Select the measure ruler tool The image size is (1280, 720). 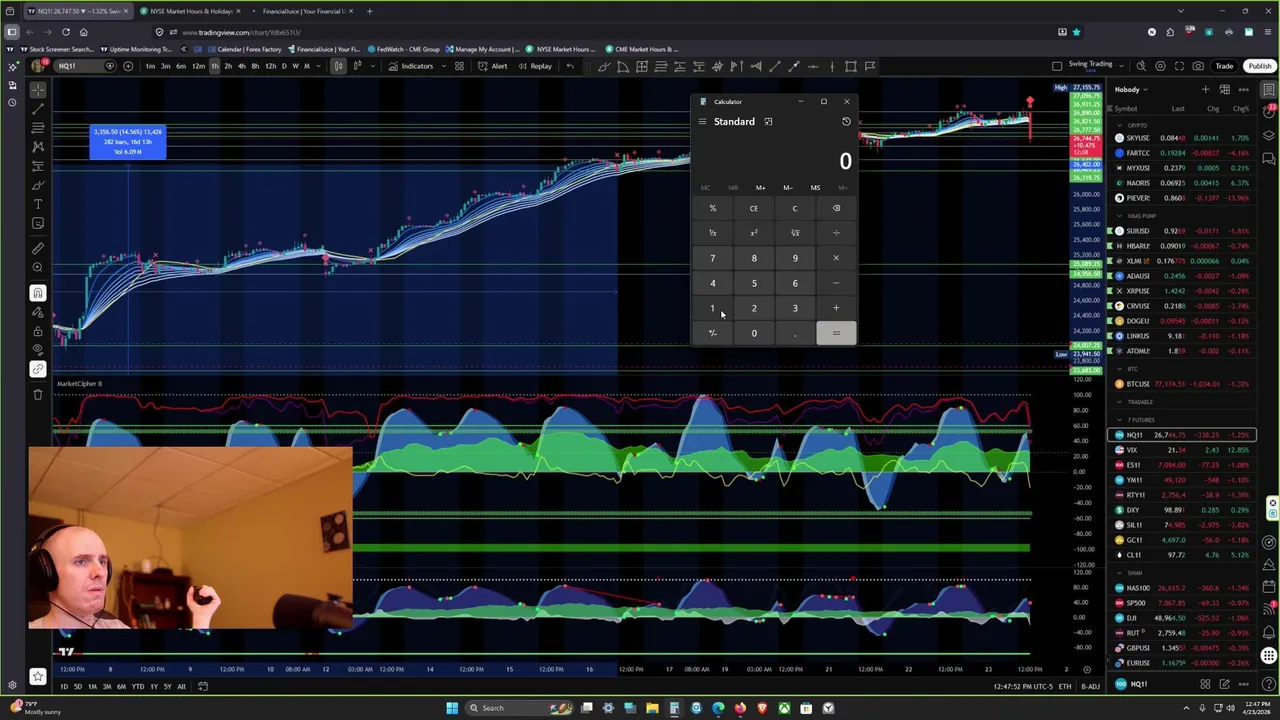click(x=38, y=248)
